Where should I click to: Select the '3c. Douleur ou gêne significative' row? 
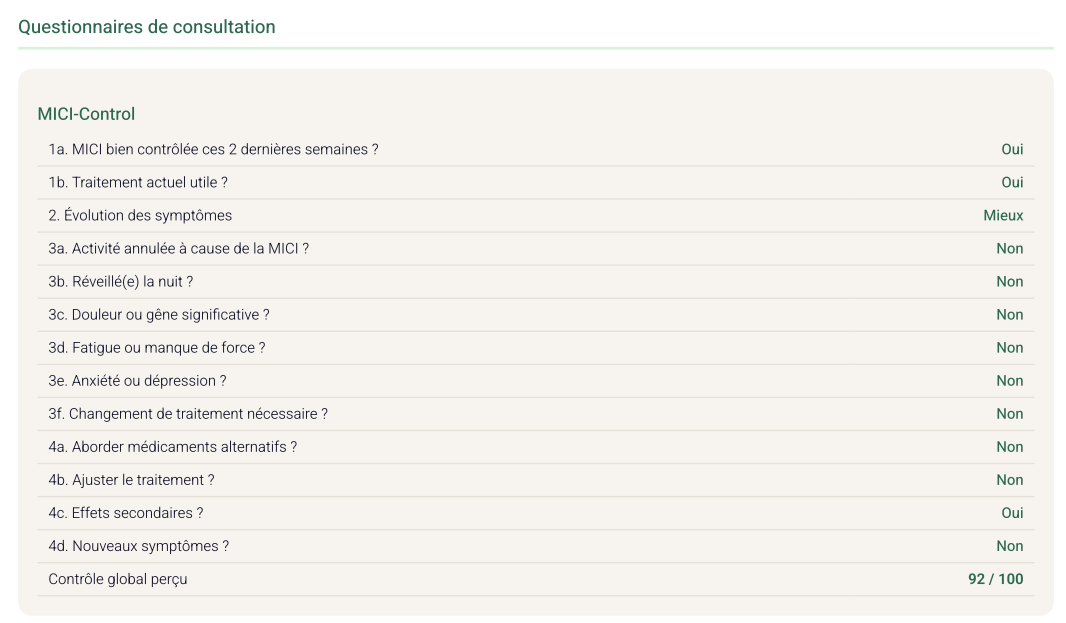click(x=536, y=315)
